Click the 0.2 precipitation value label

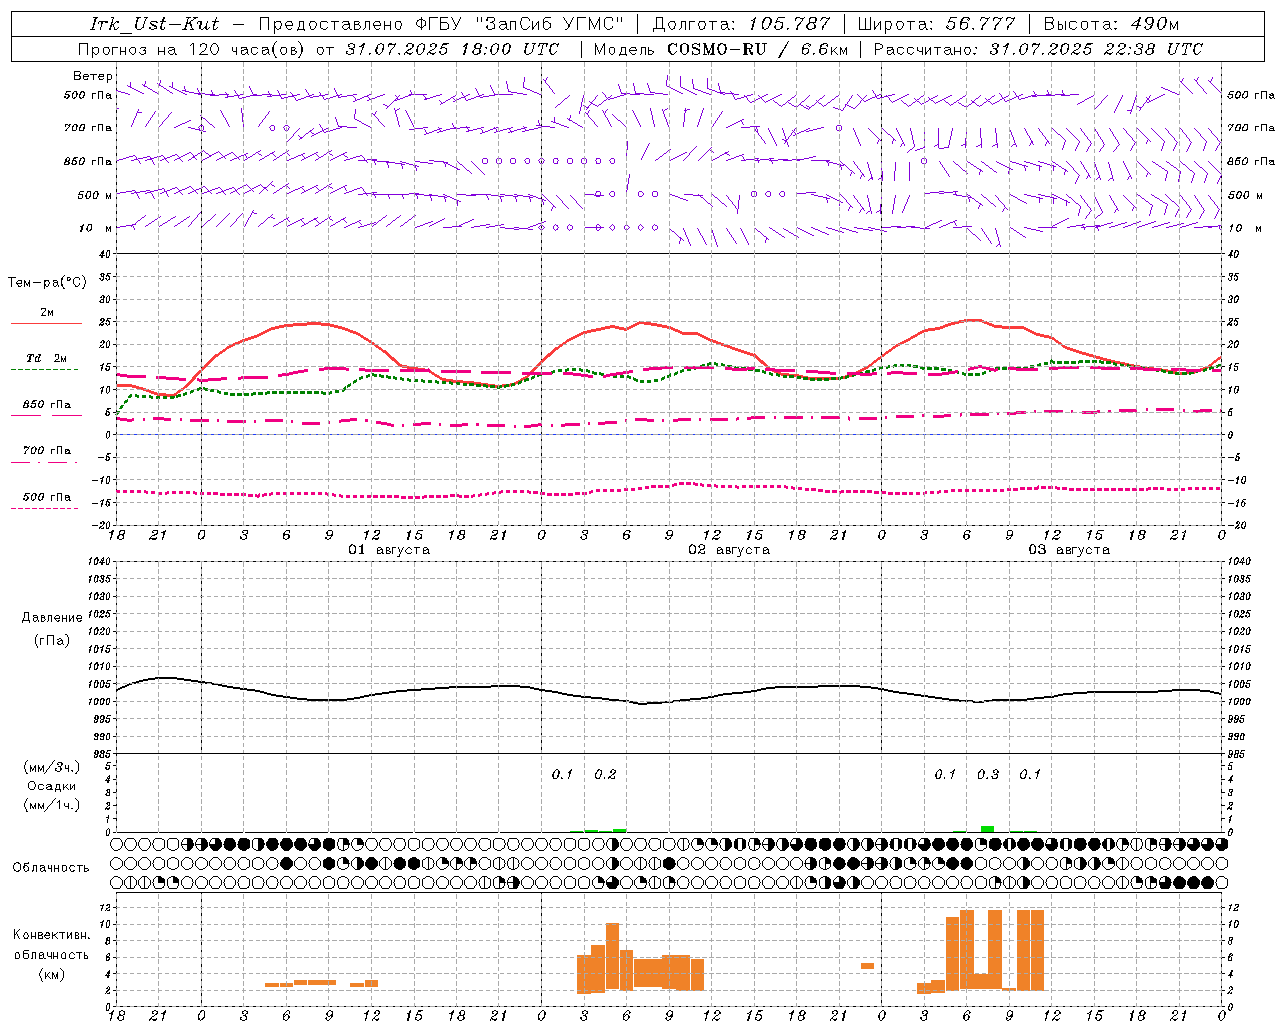(605, 774)
